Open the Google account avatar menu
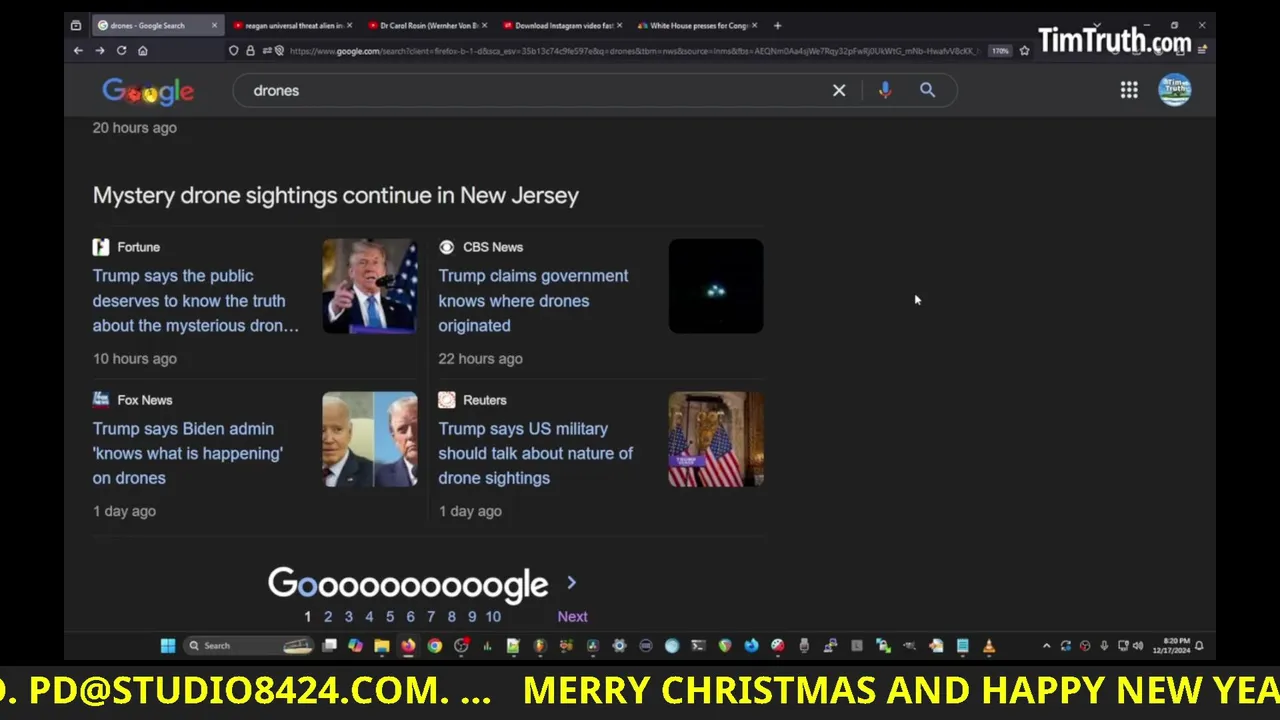 pos(1174,90)
